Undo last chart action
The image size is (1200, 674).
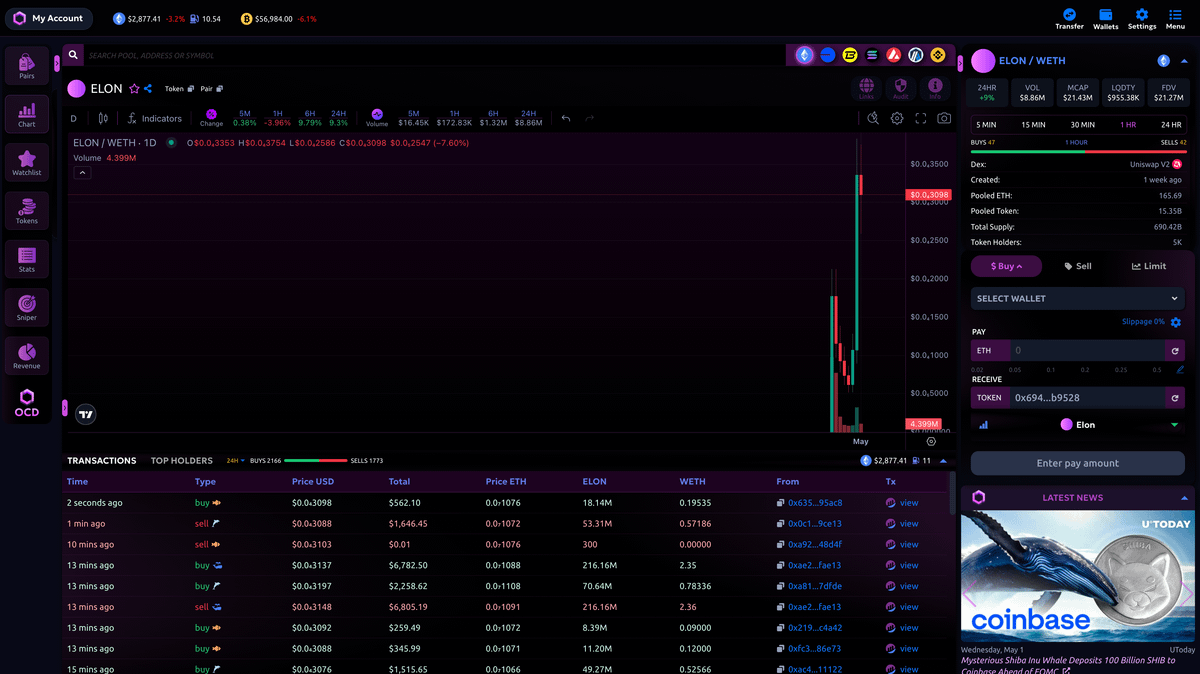[x=566, y=118]
